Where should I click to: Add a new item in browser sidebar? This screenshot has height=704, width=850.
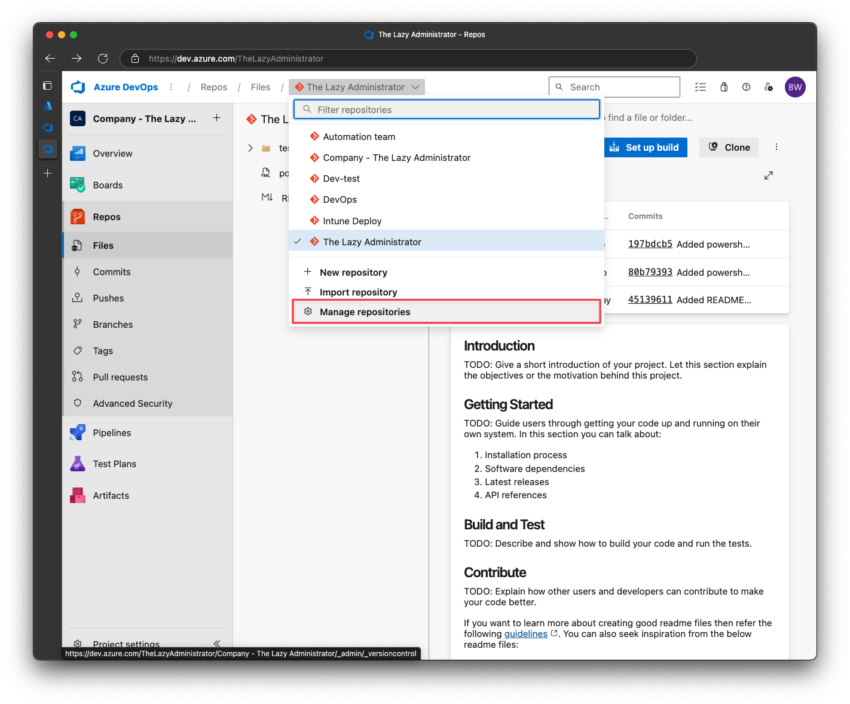pos(48,173)
